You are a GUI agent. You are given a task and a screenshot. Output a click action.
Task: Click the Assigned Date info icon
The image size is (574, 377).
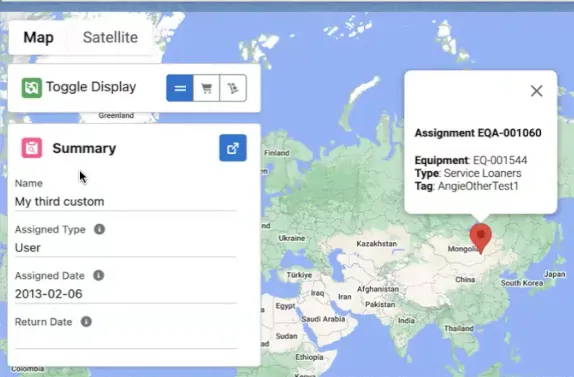pos(98,275)
